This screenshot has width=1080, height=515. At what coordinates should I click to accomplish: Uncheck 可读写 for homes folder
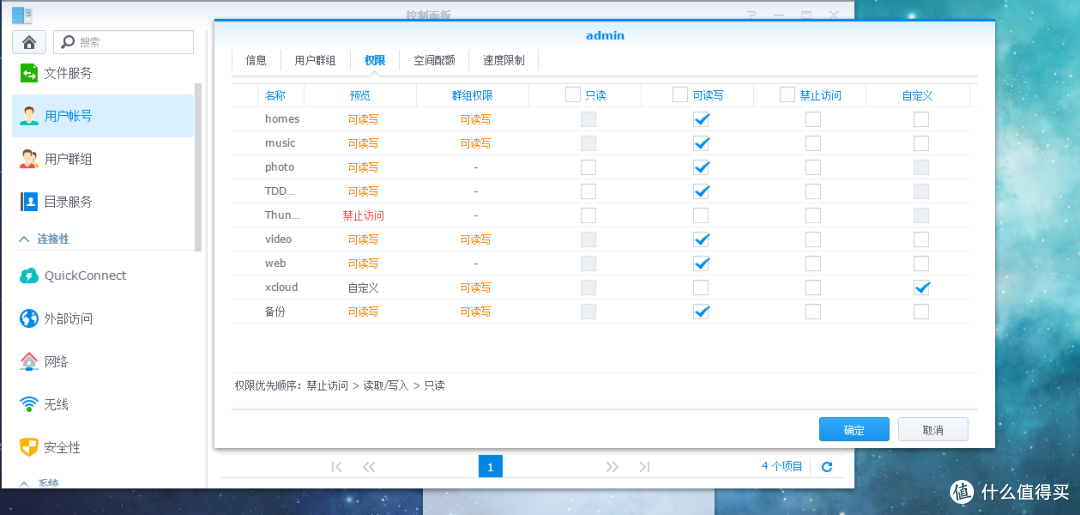coord(701,120)
